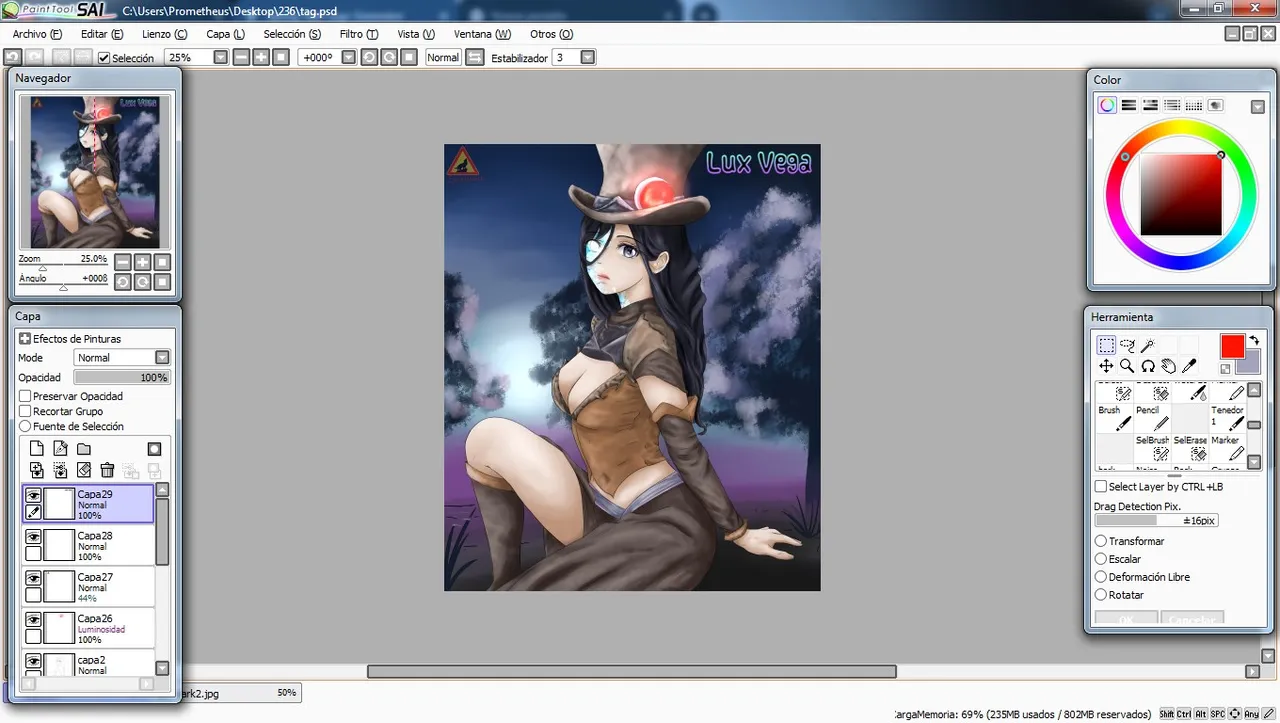Choose the Pencil preset in the tool tray

tap(1153, 418)
